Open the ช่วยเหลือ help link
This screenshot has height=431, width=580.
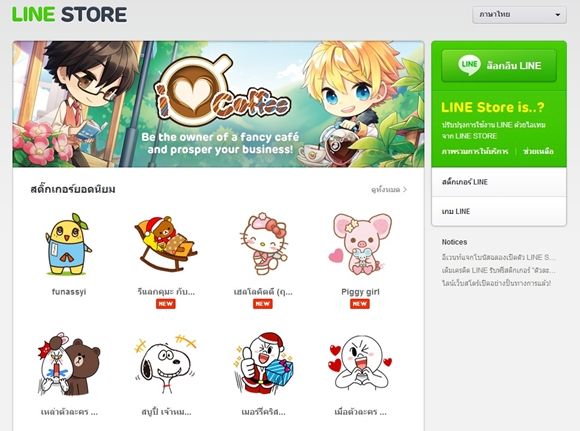538,151
